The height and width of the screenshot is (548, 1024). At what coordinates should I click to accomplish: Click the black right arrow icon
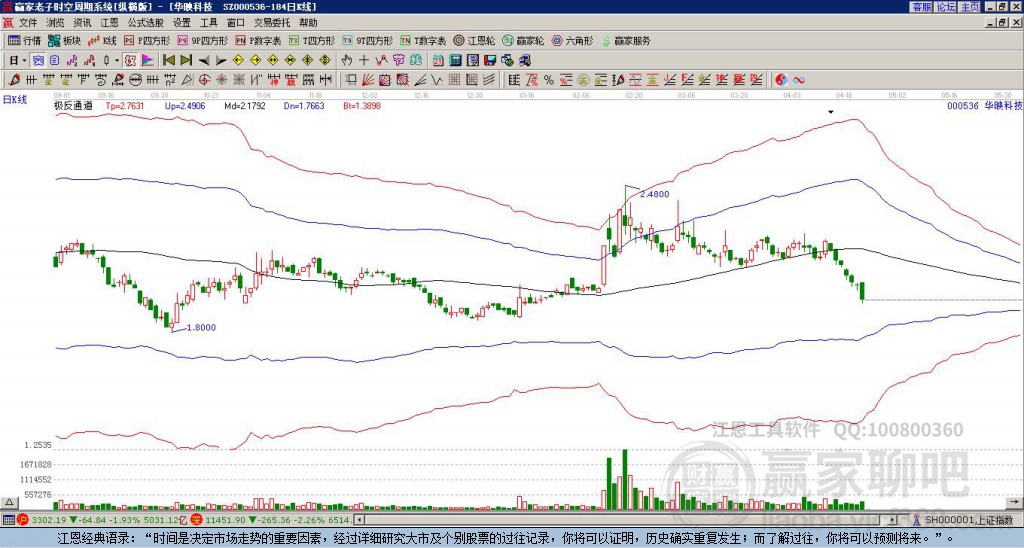tap(221, 61)
